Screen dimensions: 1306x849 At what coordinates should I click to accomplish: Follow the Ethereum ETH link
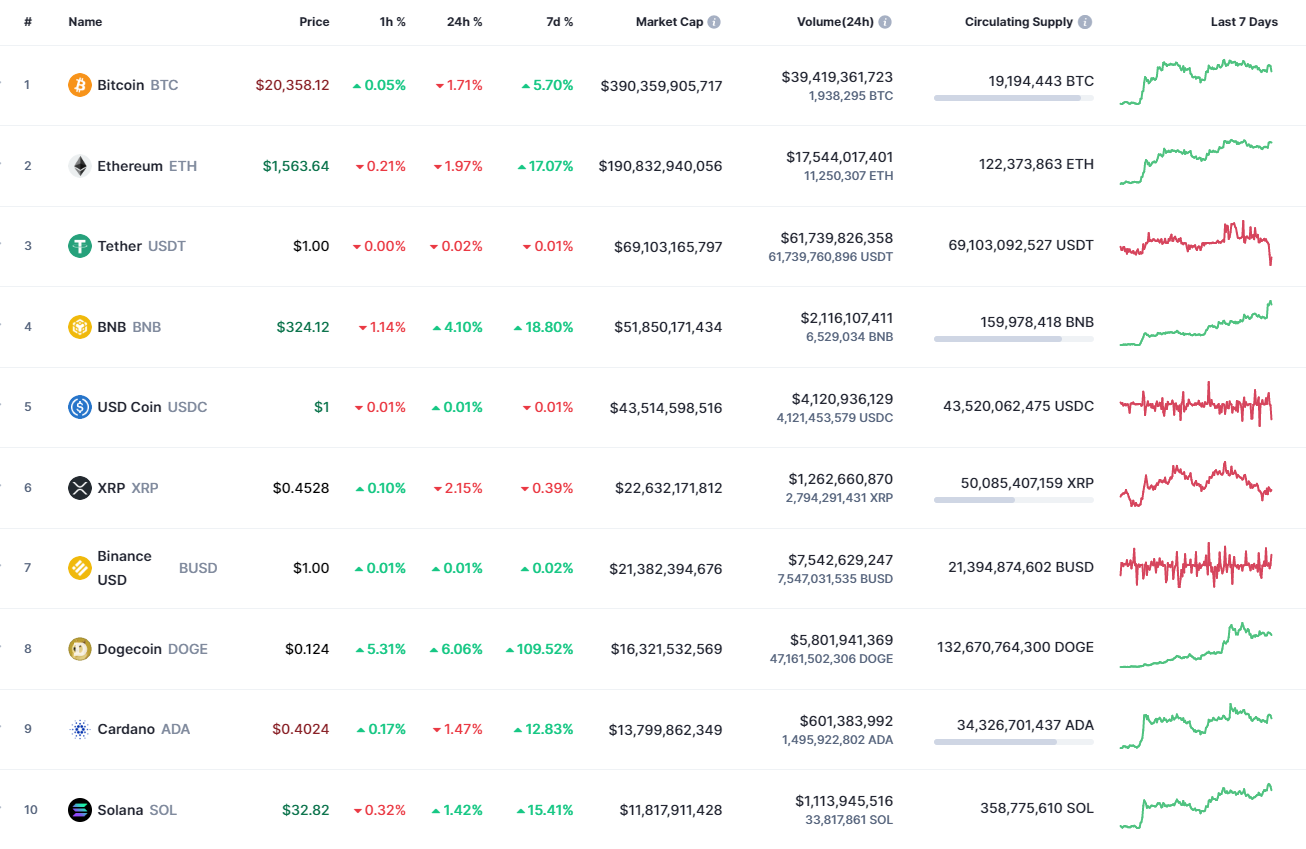tap(128, 166)
